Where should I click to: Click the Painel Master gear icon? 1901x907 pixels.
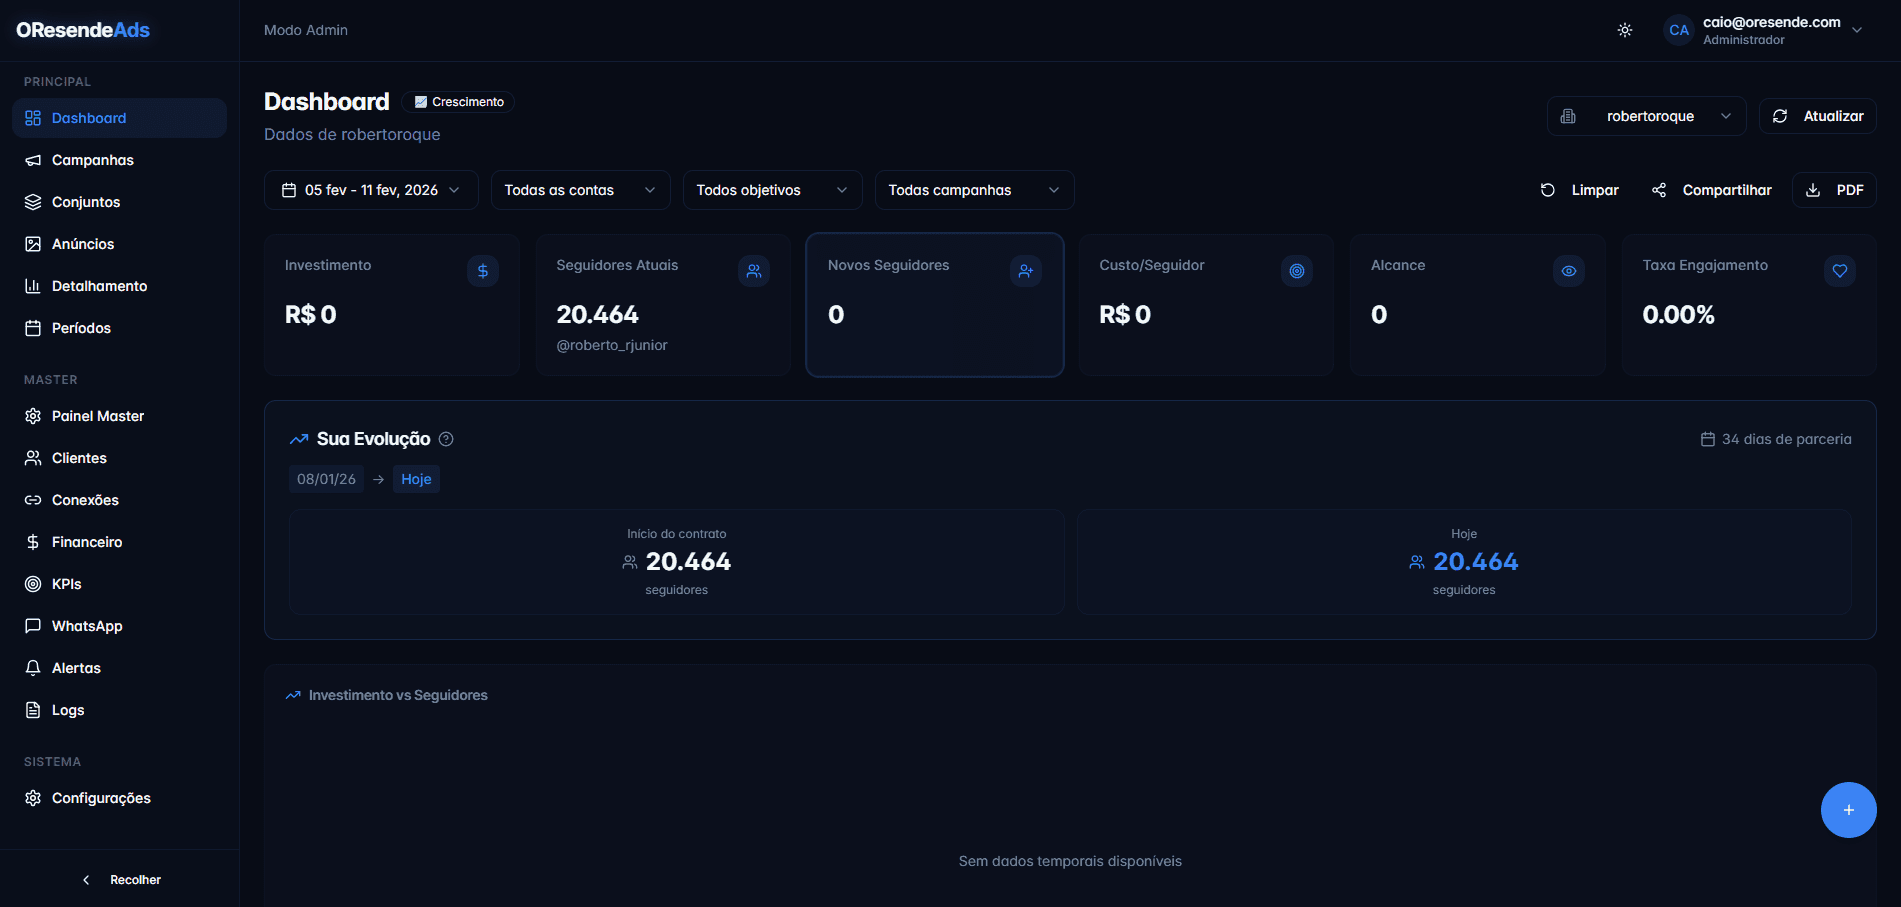coord(33,416)
